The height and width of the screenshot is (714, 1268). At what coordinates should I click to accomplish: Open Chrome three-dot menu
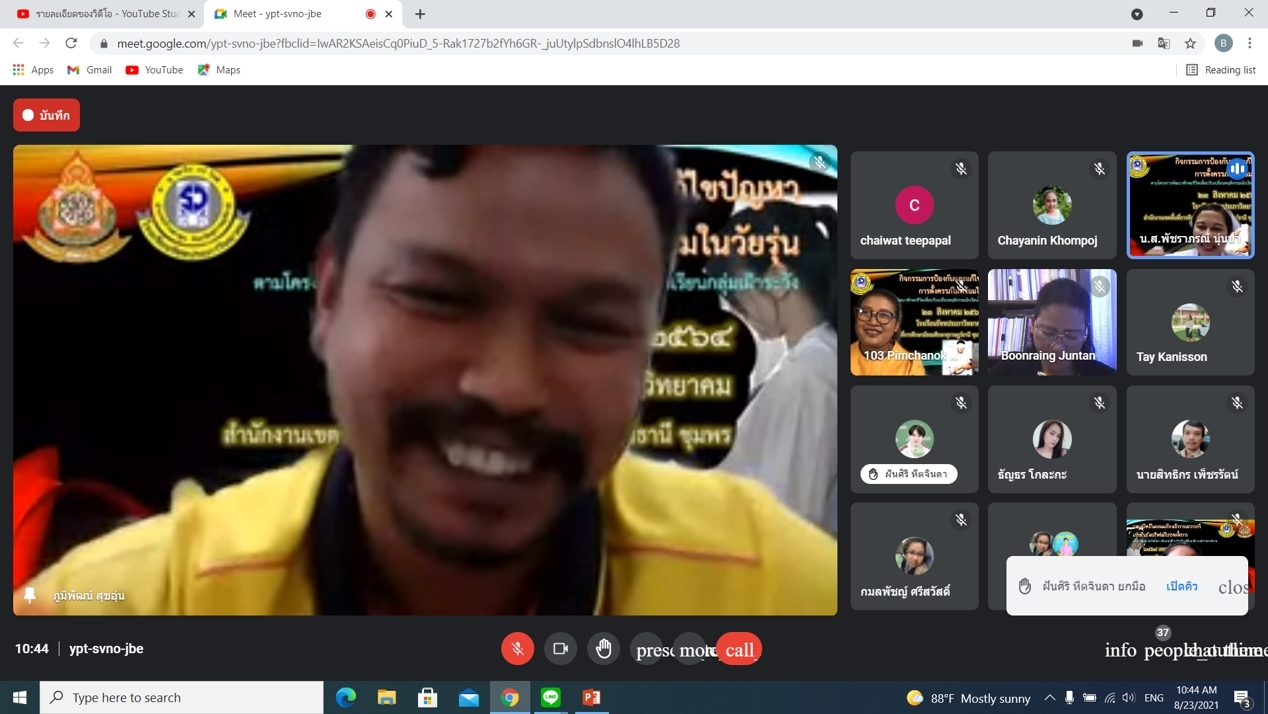click(1249, 43)
